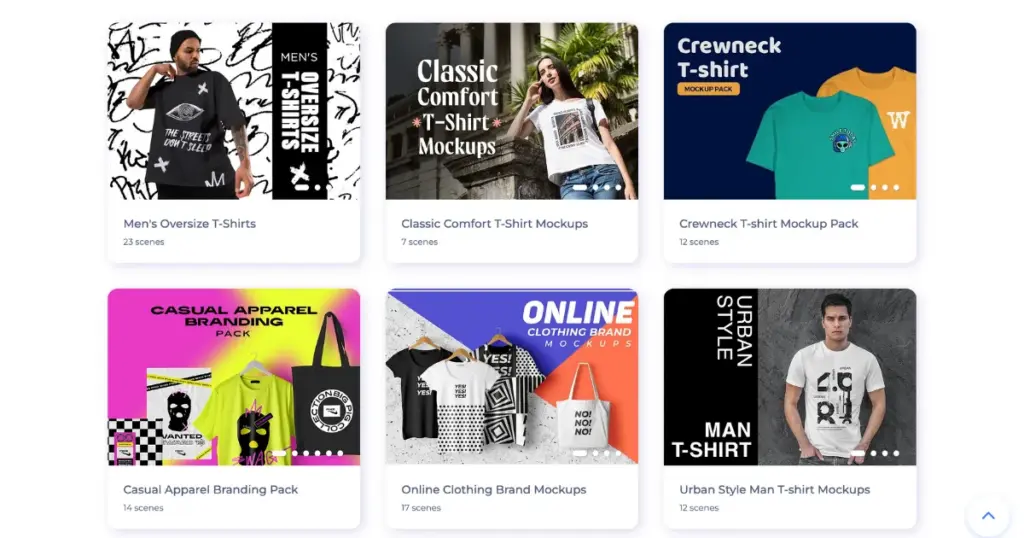Image resolution: width=1024 pixels, height=538 pixels.
Task: Jump to the last slide dot on the Urban Style image
Action: [896, 453]
